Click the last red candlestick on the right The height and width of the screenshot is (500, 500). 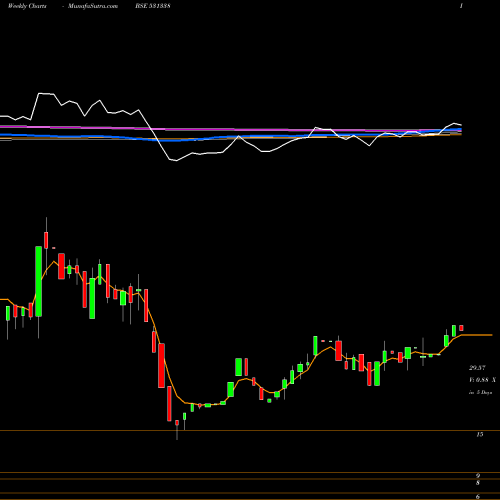(x=461, y=328)
